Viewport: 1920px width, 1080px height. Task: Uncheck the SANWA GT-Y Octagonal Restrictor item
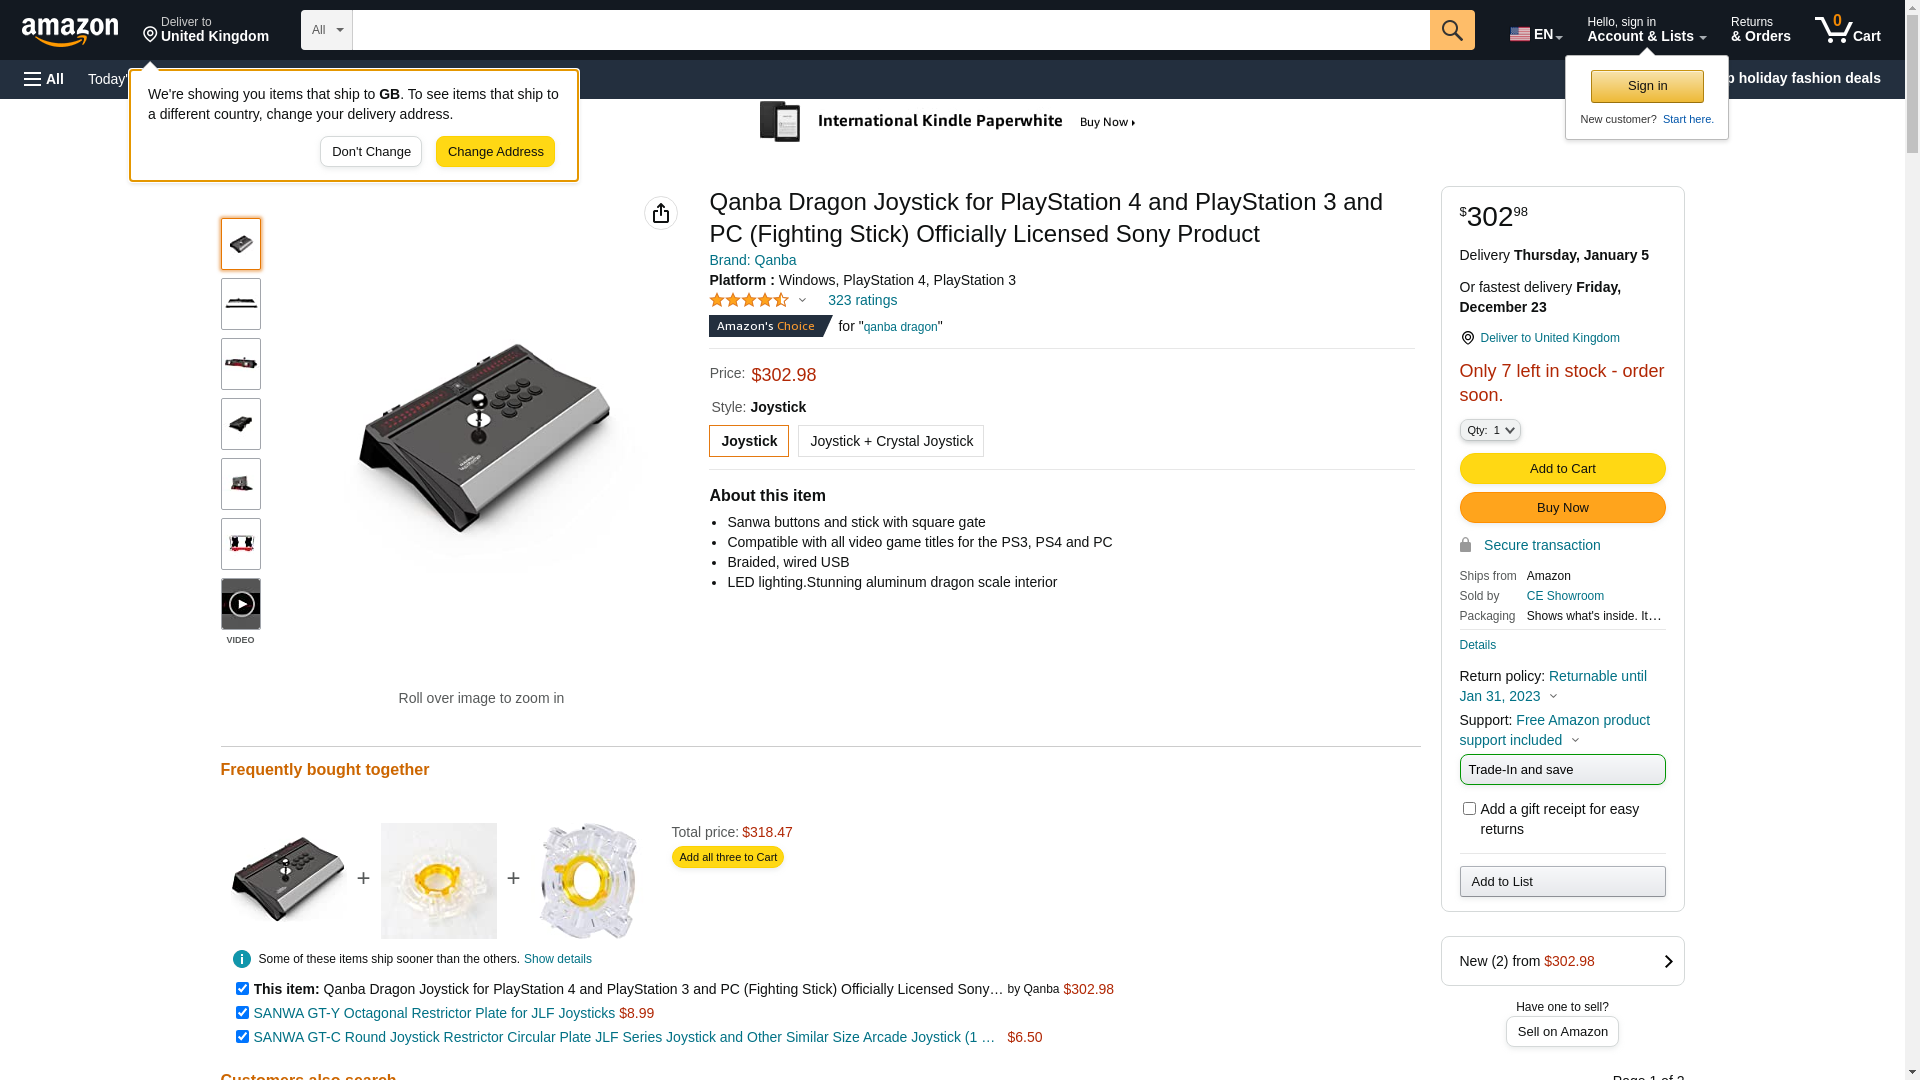point(242,1013)
